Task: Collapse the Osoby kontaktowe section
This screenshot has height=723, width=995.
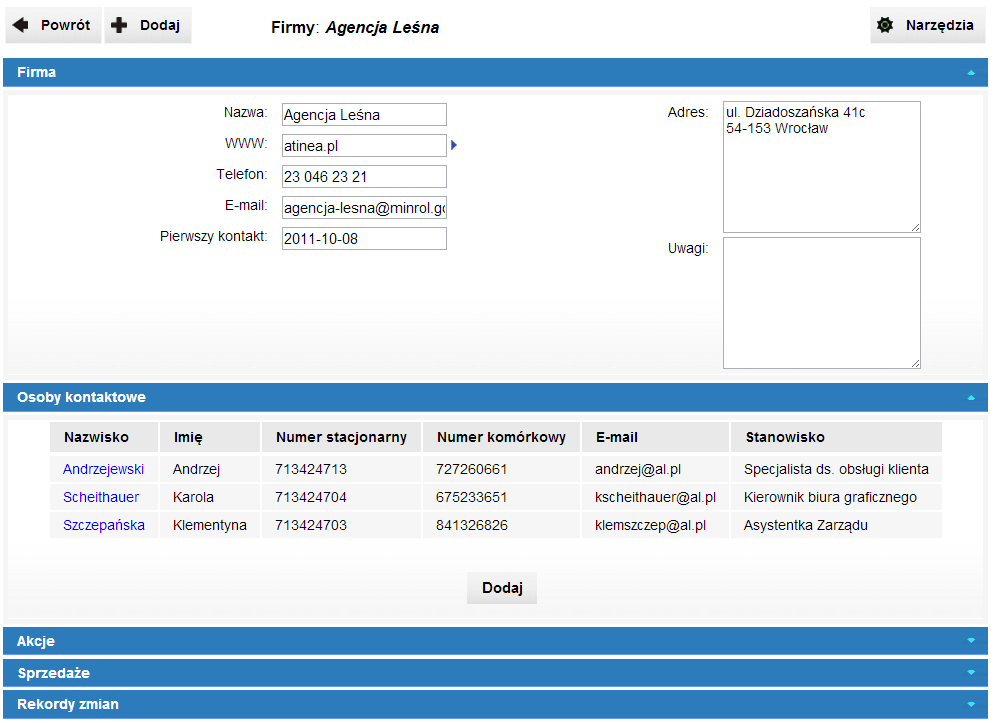Action: pos(970,398)
